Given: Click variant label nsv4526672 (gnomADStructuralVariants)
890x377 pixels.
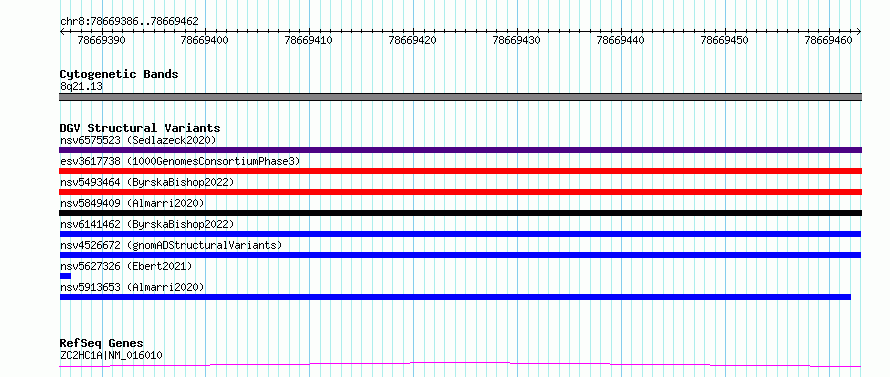Looking at the screenshot, I should coord(171,245).
